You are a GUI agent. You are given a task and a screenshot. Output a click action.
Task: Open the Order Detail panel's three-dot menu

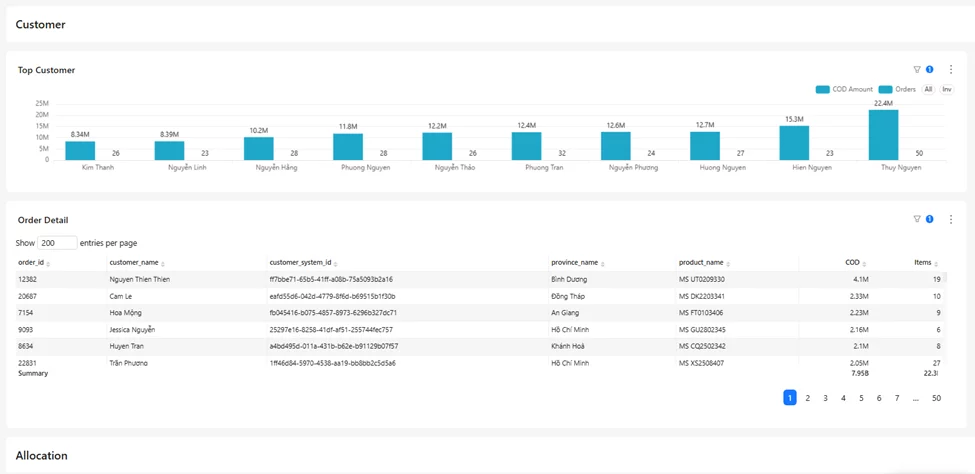coord(951,219)
